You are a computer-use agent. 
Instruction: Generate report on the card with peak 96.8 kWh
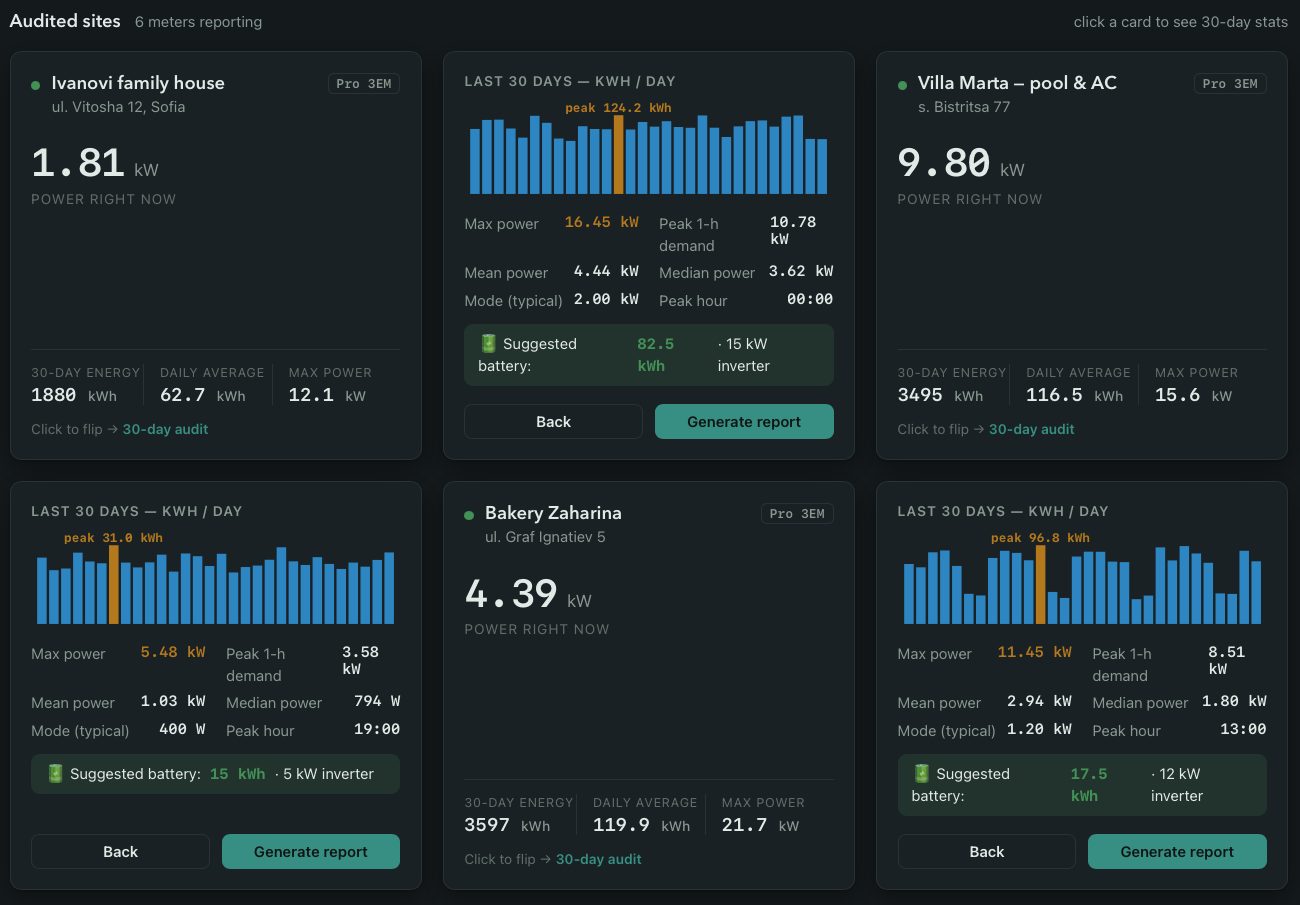pos(1177,851)
